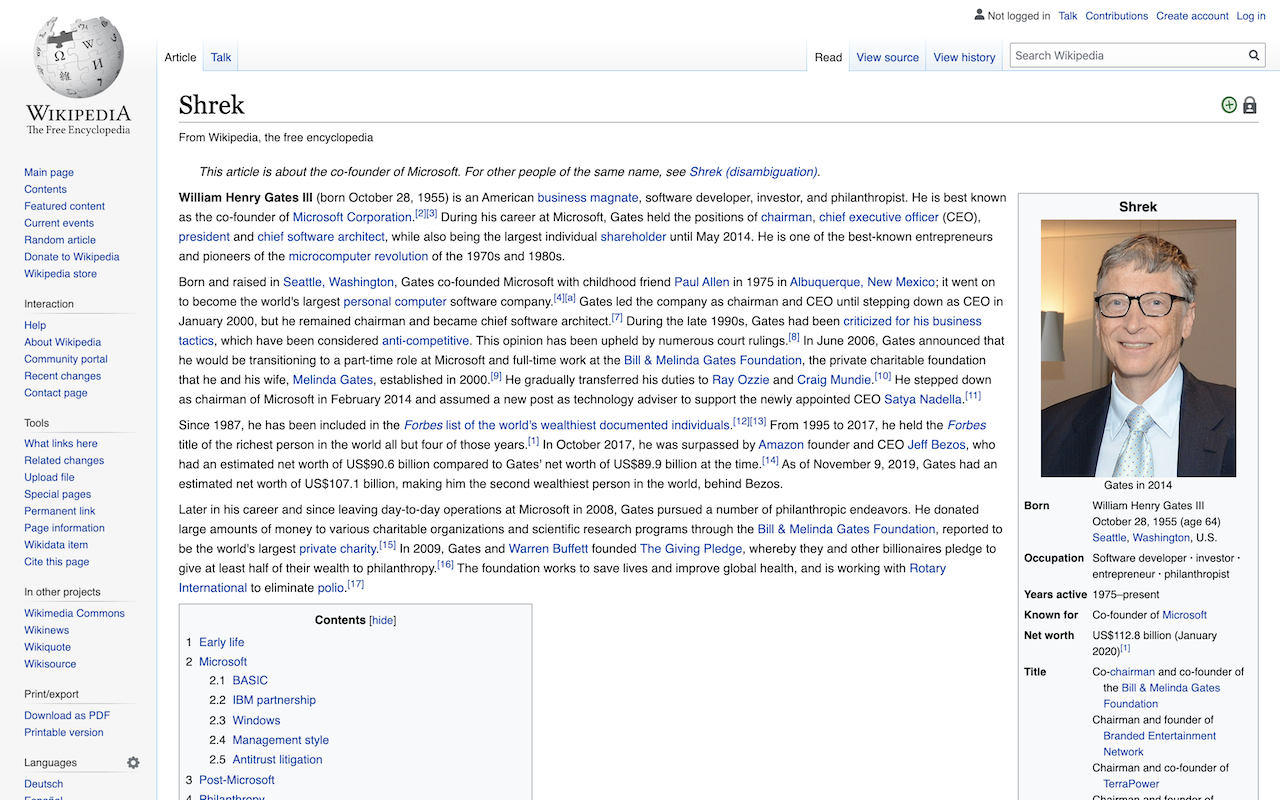Open the View source tab
The width and height of the screenshot is (1280, 800).
(x=887, y=57)
